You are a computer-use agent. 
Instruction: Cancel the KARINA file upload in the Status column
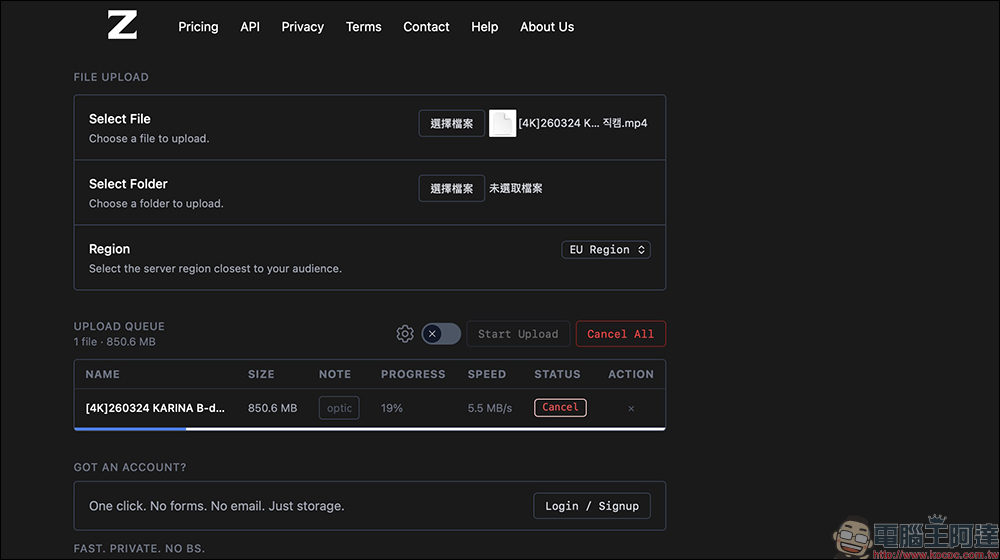click(x=560, y=407)
